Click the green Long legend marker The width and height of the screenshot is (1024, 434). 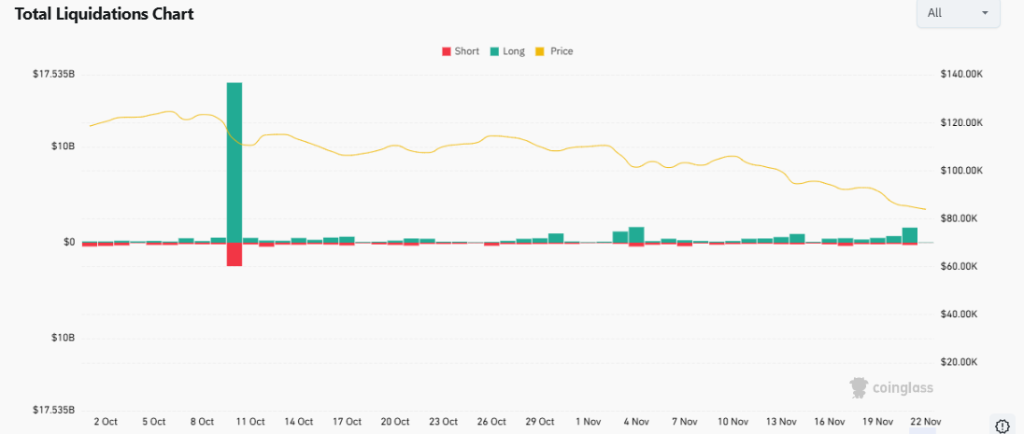coord(495,51)
